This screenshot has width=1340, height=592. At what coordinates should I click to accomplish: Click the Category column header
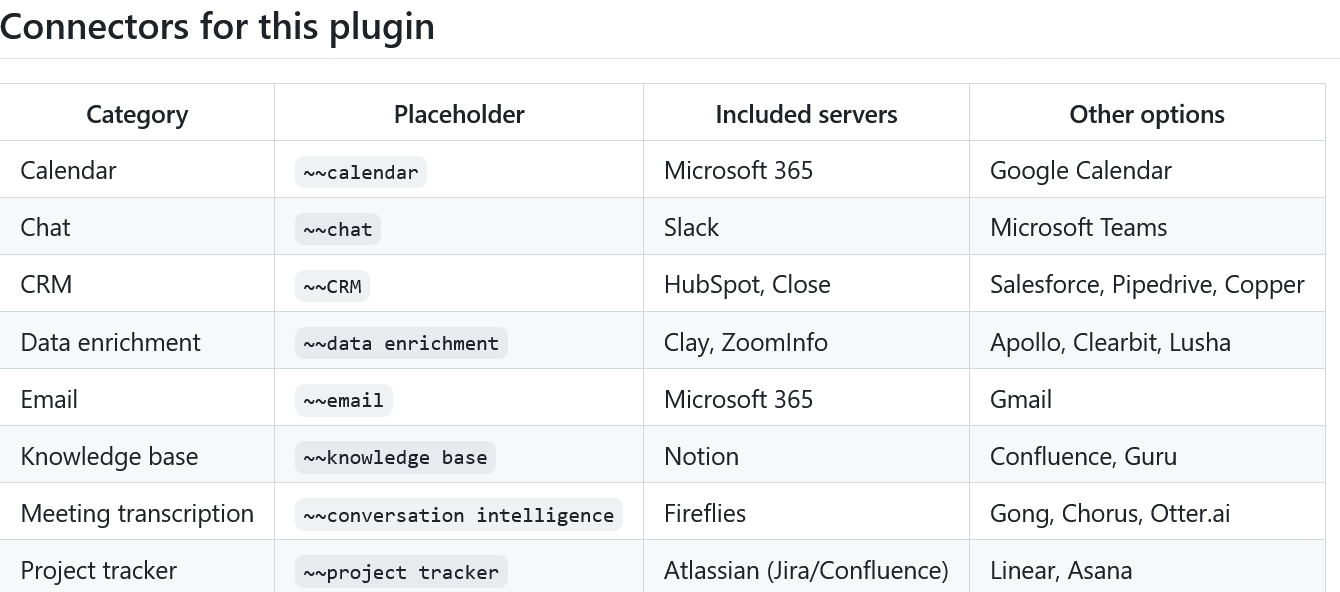click(137, 114)
